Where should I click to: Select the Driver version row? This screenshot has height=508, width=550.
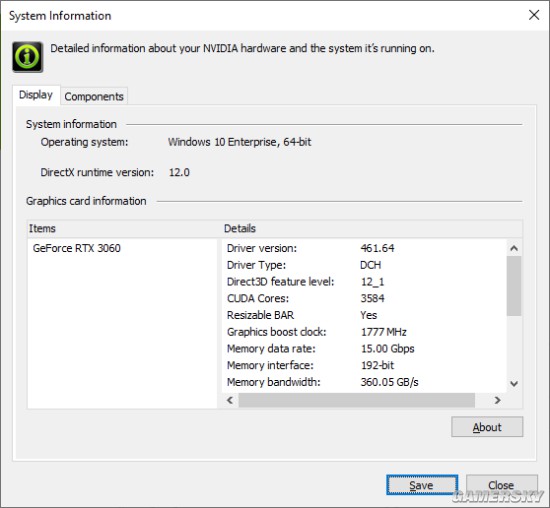[365, 248]
